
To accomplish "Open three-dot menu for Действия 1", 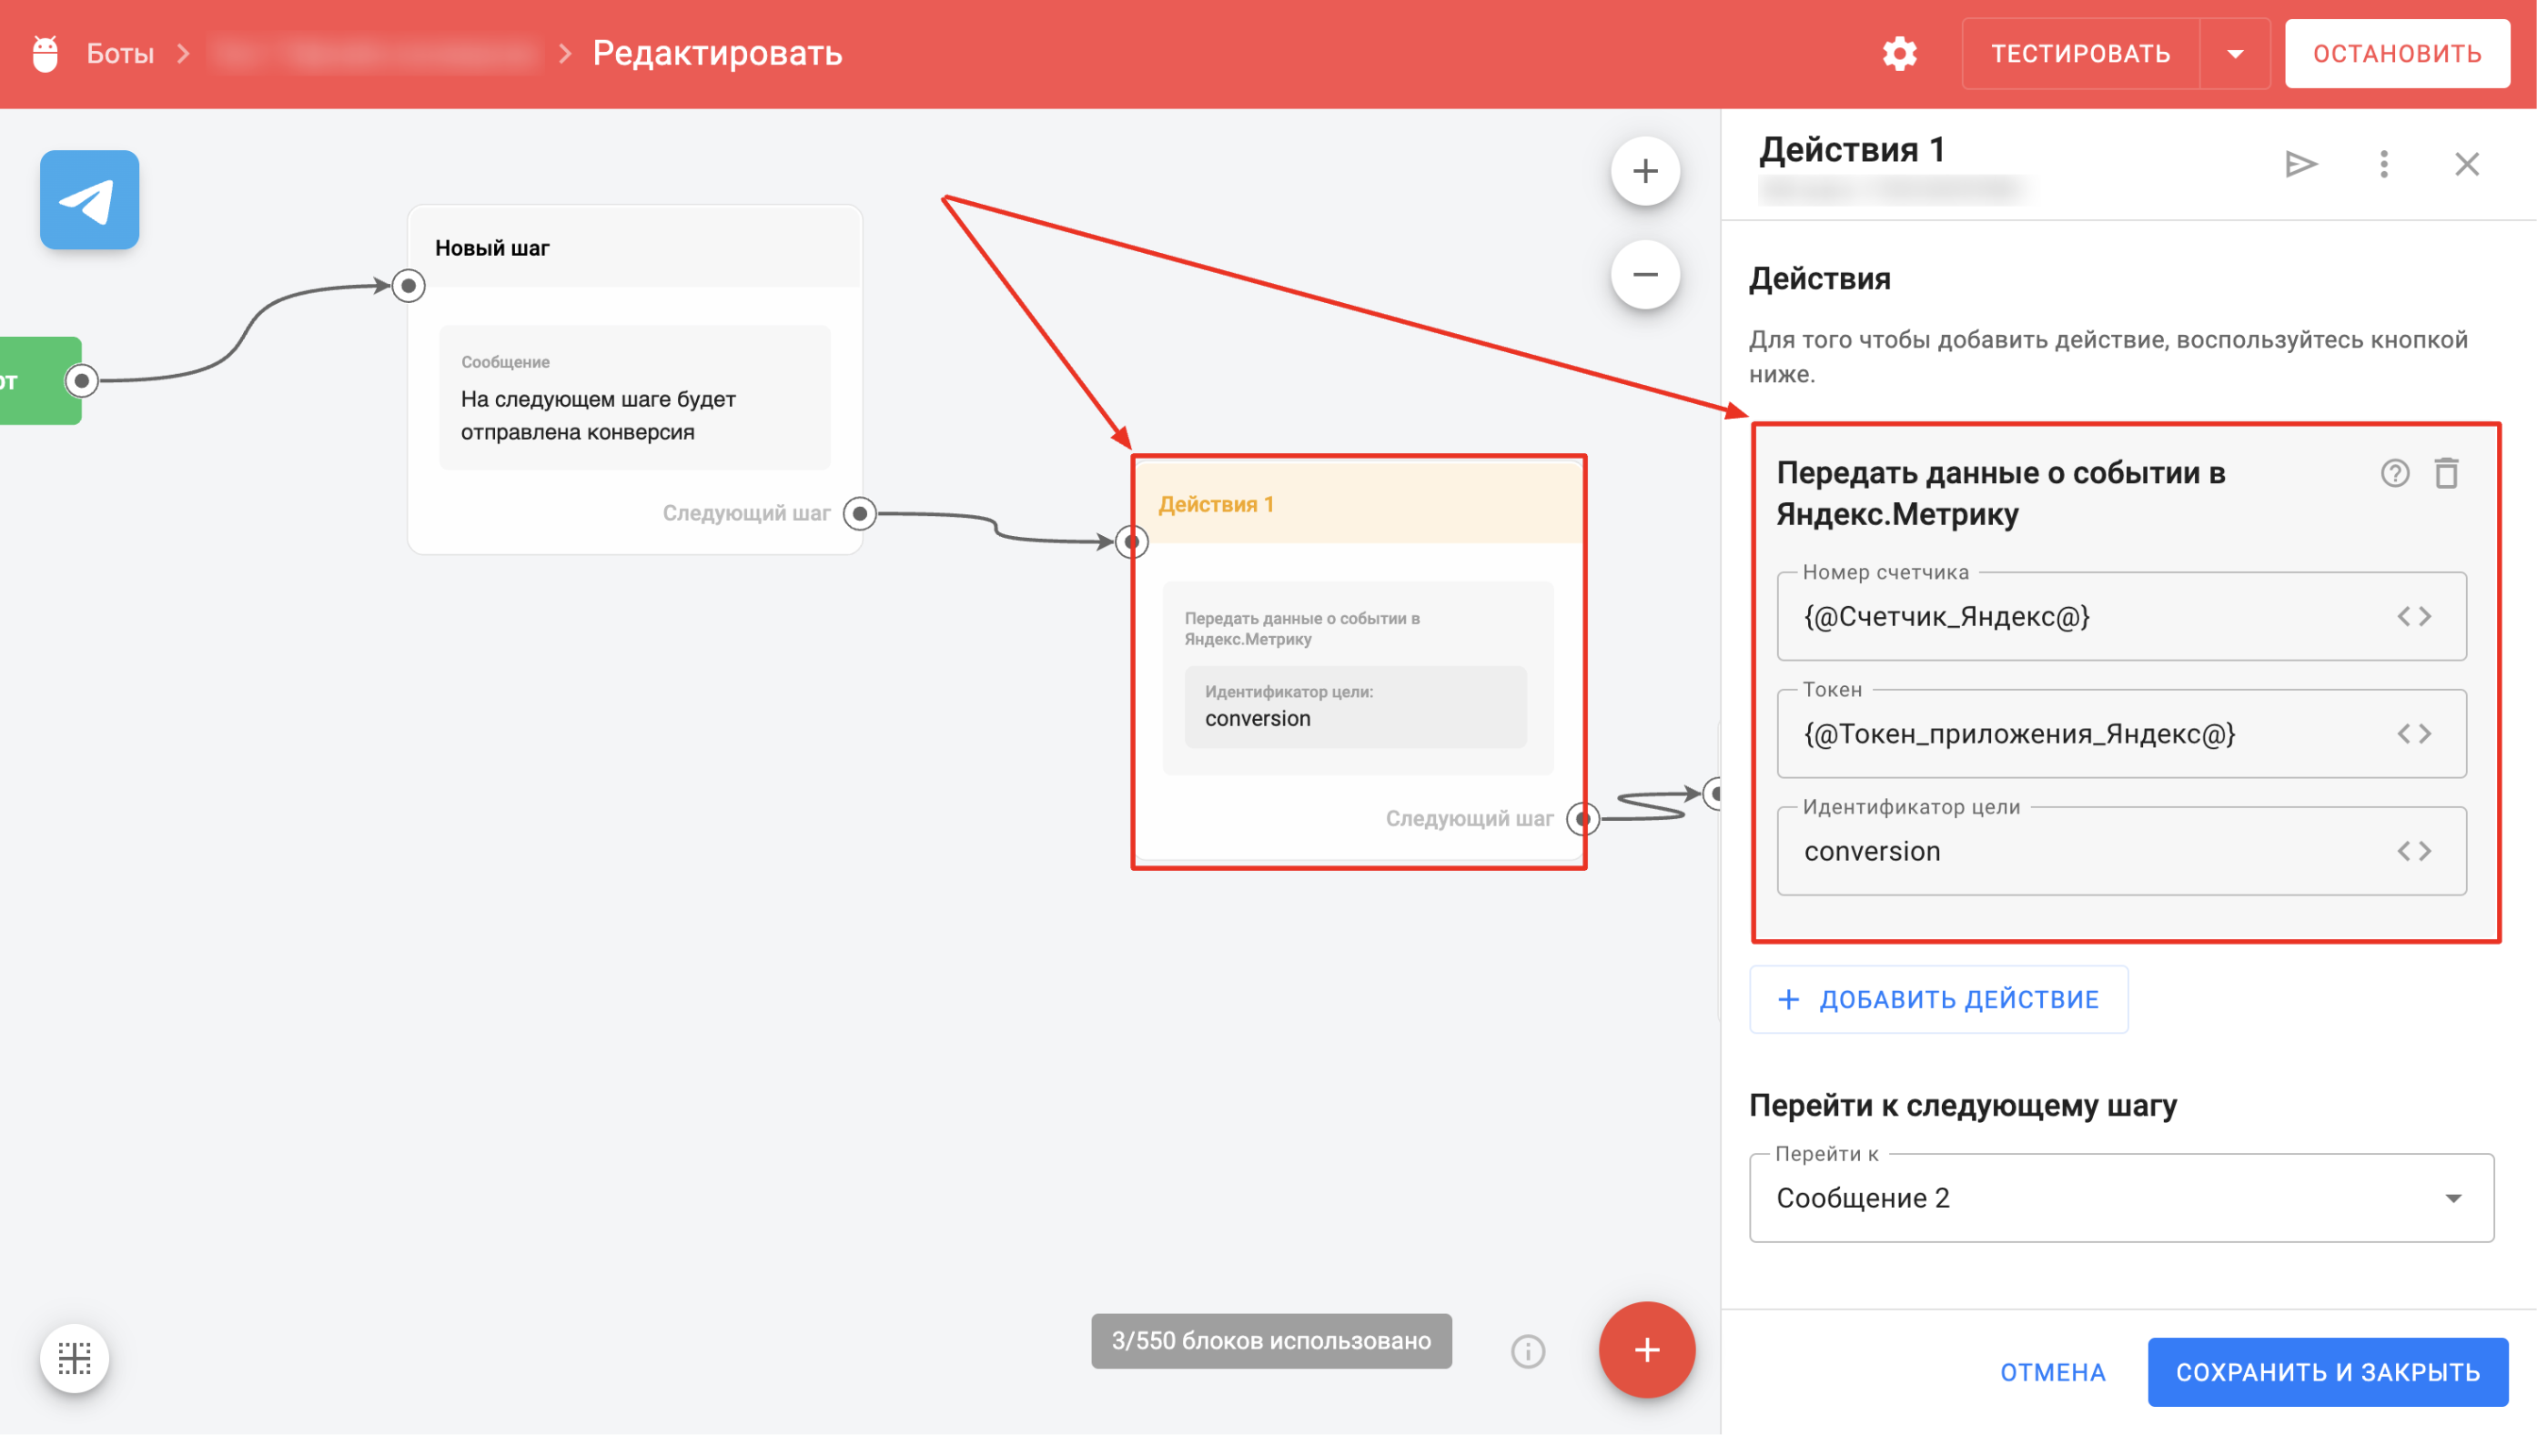I will [x=2383, y=164].
